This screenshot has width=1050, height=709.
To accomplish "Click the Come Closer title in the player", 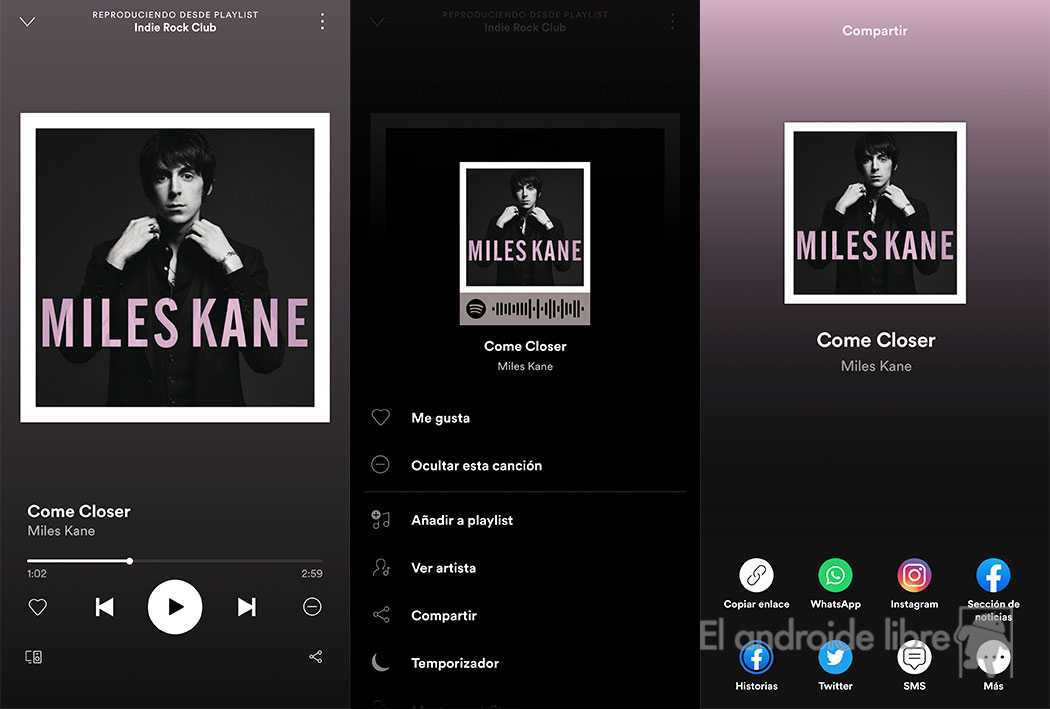I will click(x=79, y=511).
